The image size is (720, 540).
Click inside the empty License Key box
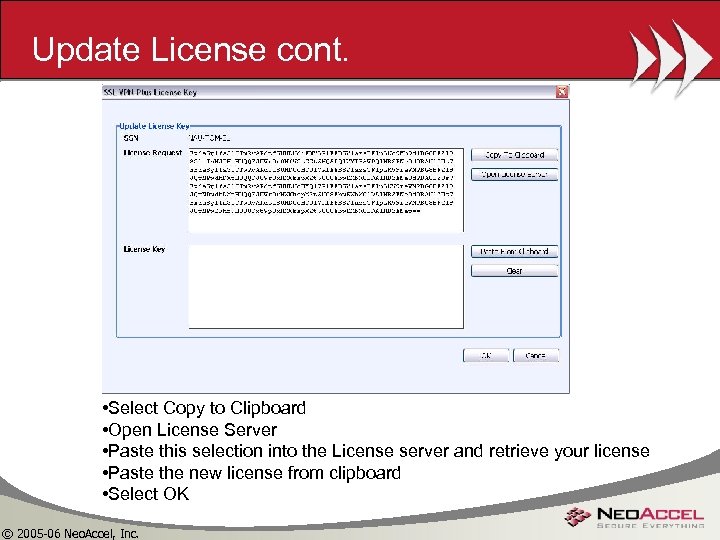coord(326,287)
